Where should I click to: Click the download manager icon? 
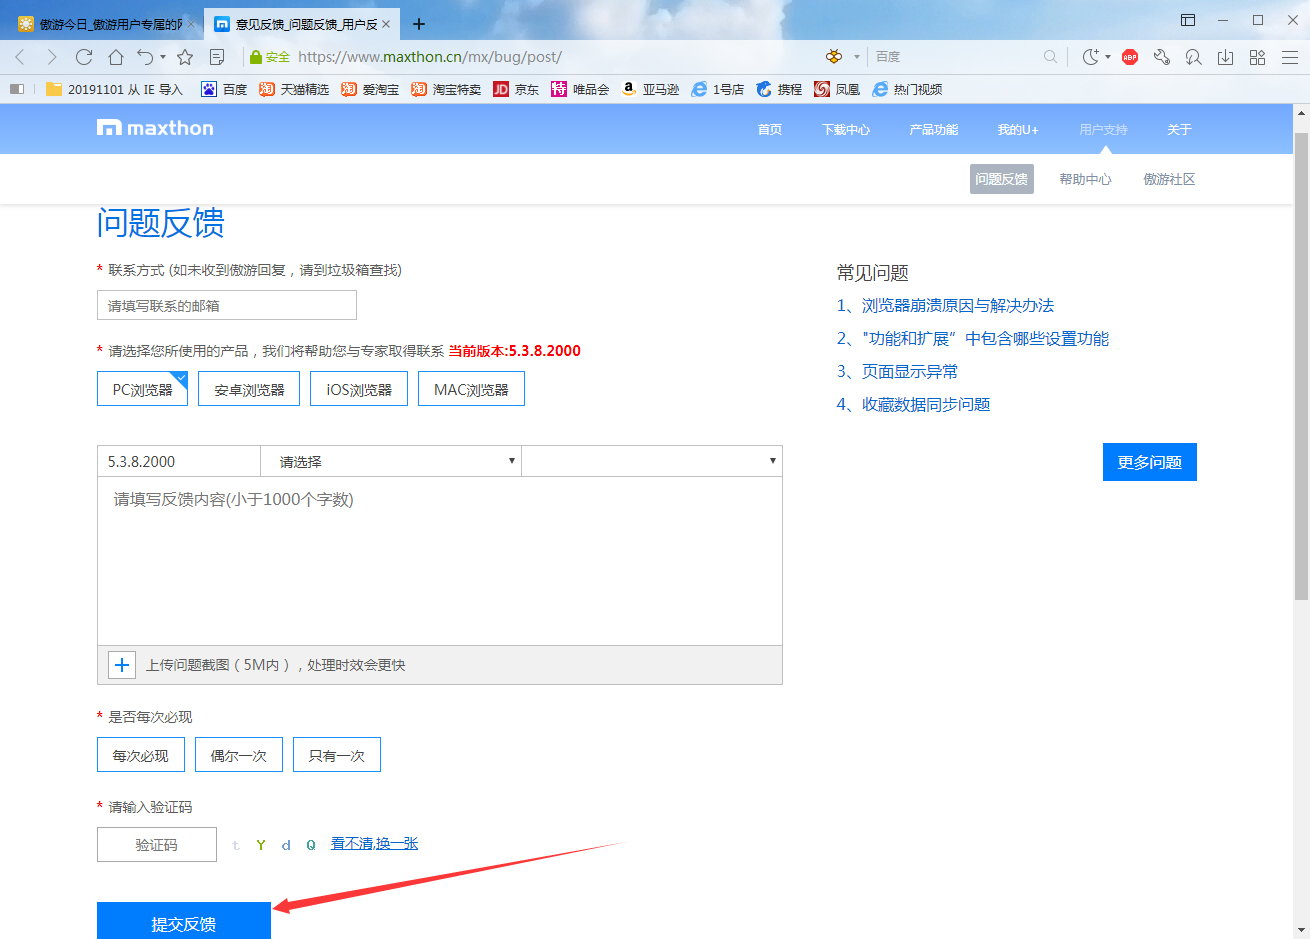[1224, 58]
